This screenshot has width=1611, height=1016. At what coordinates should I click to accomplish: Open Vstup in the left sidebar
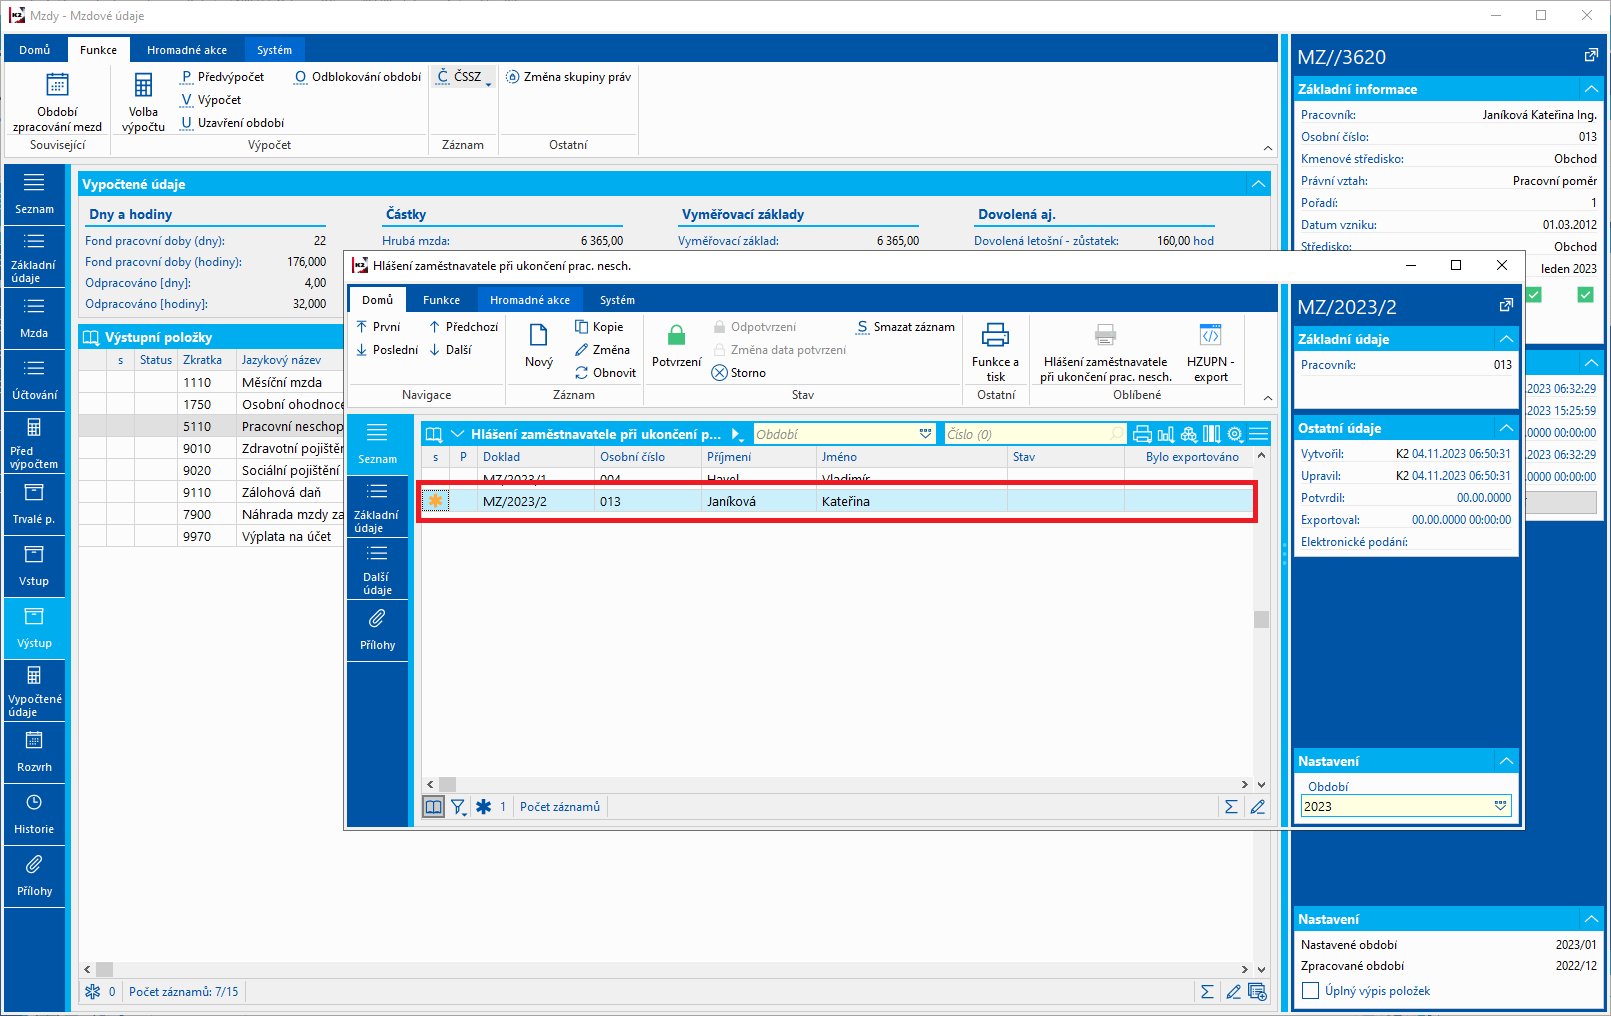pos(34,566)
